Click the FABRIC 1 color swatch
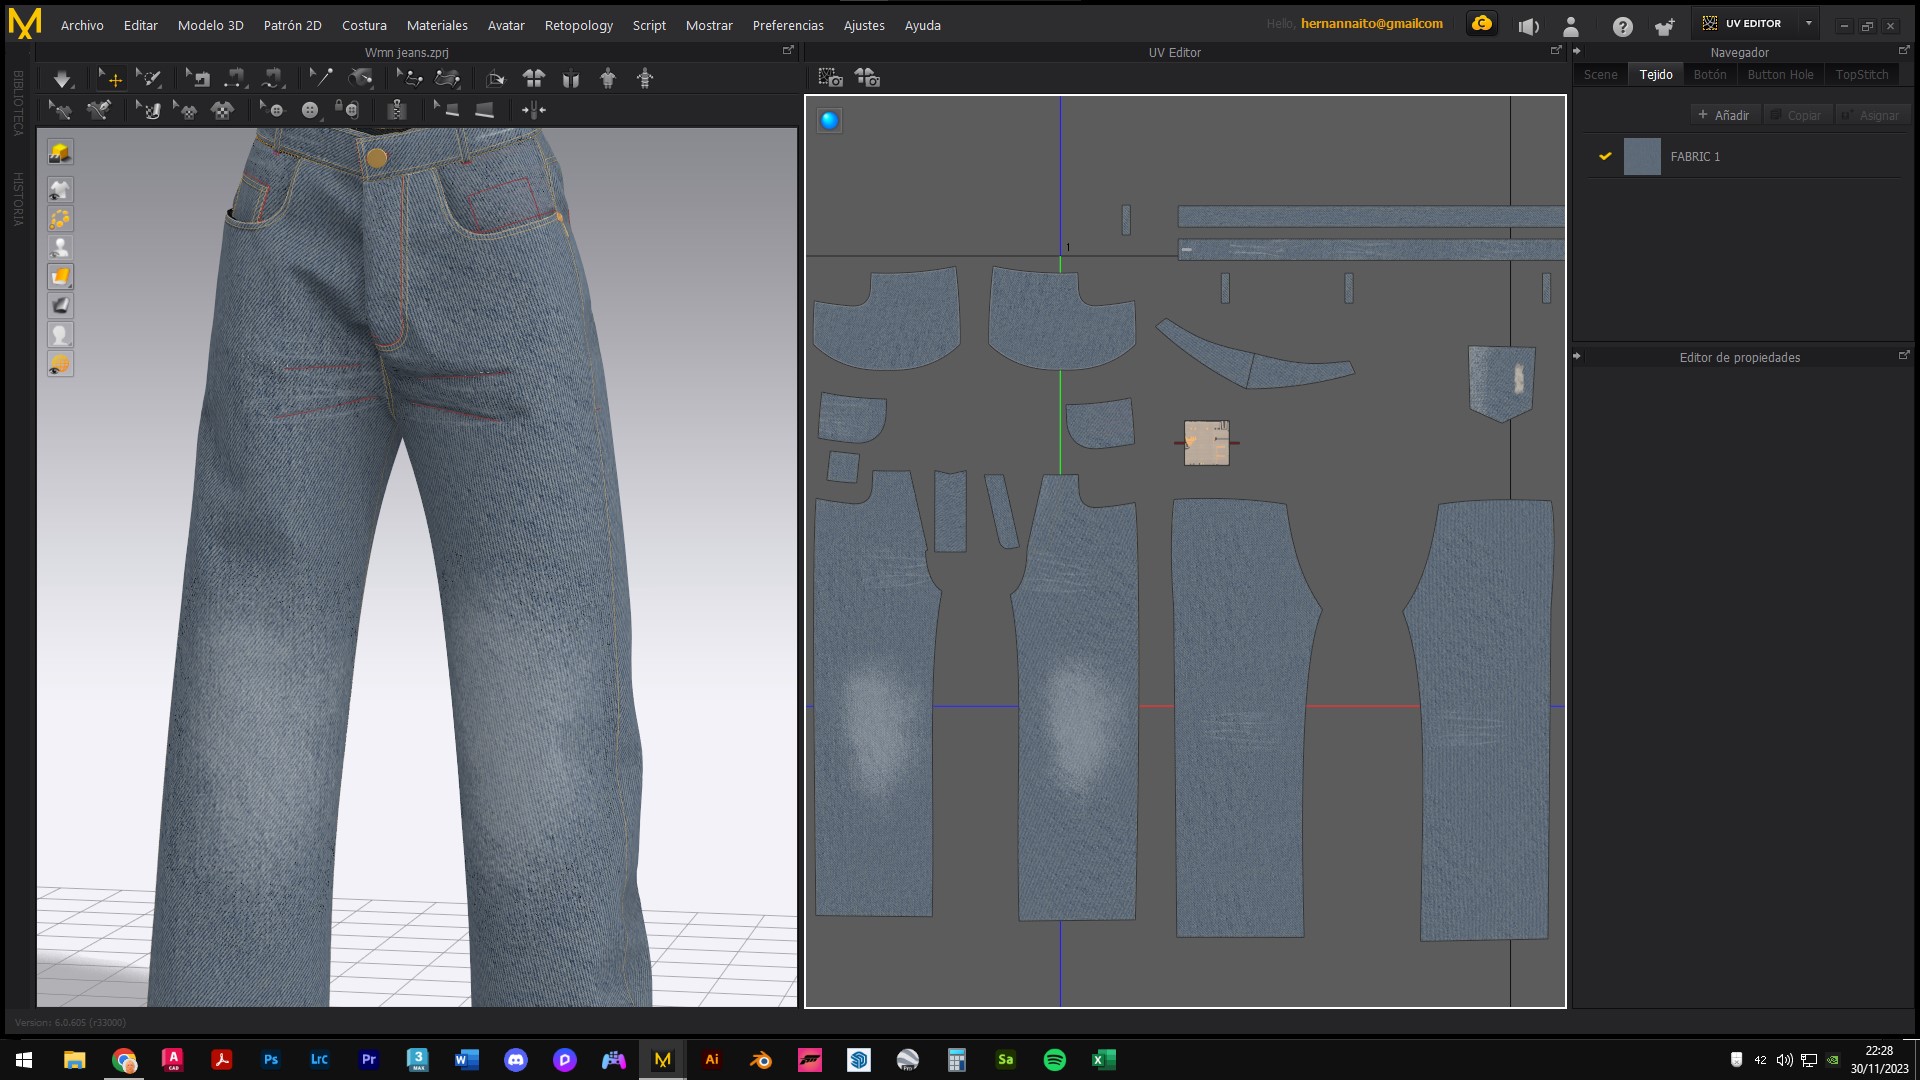Screen dimensions: 1920x1080 (1642, 157)
